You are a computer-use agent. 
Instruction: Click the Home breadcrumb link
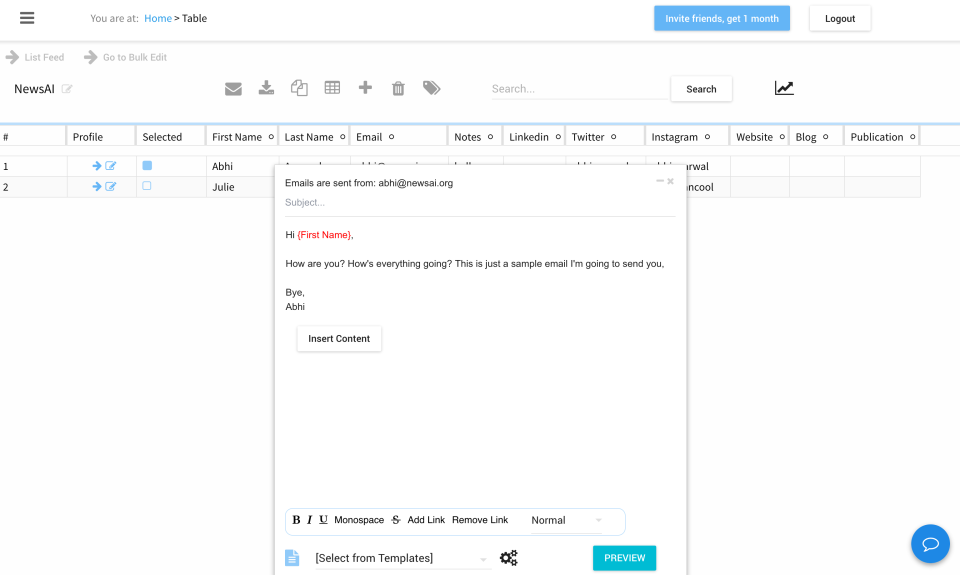pyautogui.click(x=158, y=18)
